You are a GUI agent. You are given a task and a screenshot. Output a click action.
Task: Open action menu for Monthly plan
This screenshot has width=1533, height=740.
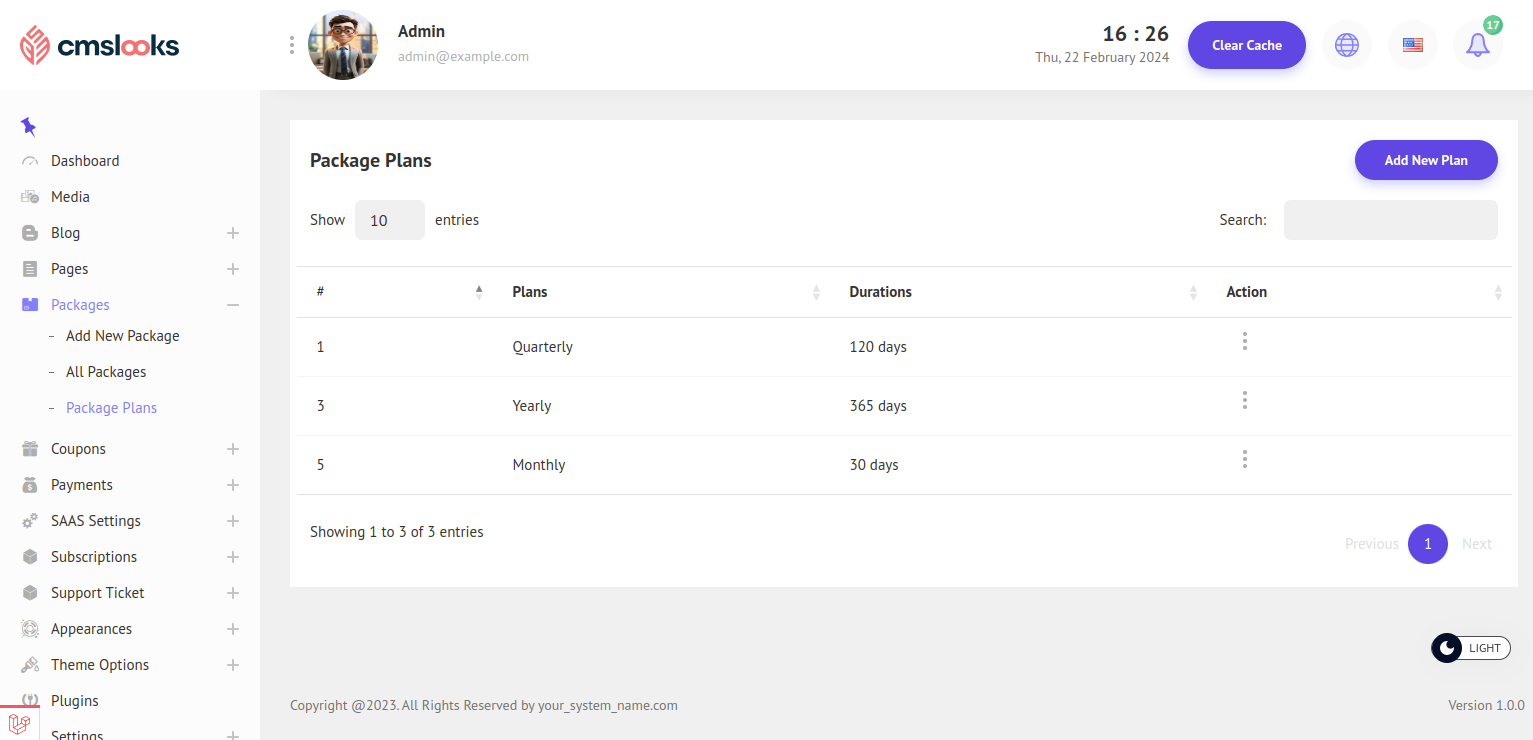point(1244,460)
